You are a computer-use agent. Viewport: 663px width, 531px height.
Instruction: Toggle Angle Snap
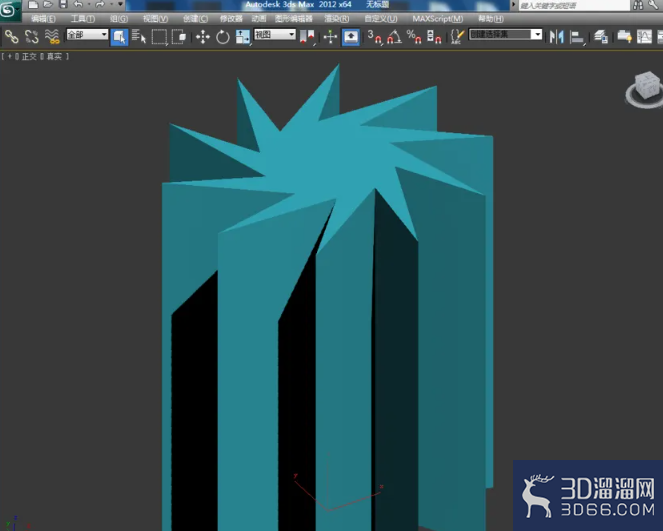point(394,37)
